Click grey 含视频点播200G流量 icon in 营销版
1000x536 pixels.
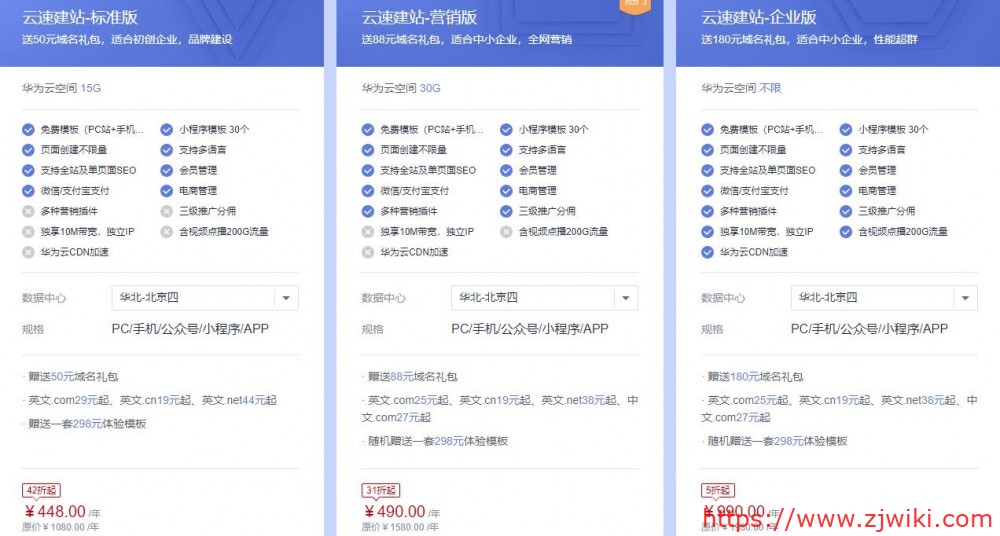pos(506,232)
